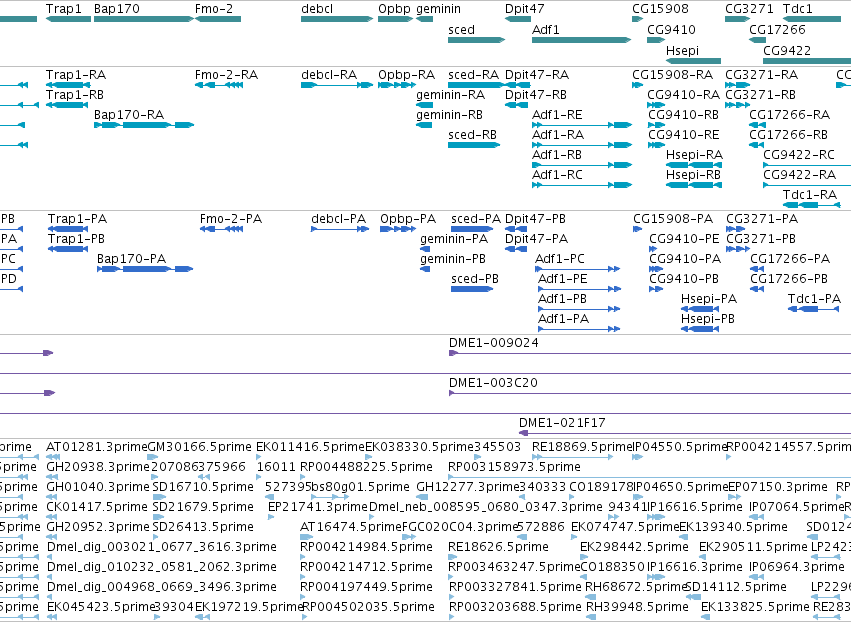The height and width of the screenshot is (622, 851).
Task: Click the Hsepi gene label
Action: pos(682,50)
